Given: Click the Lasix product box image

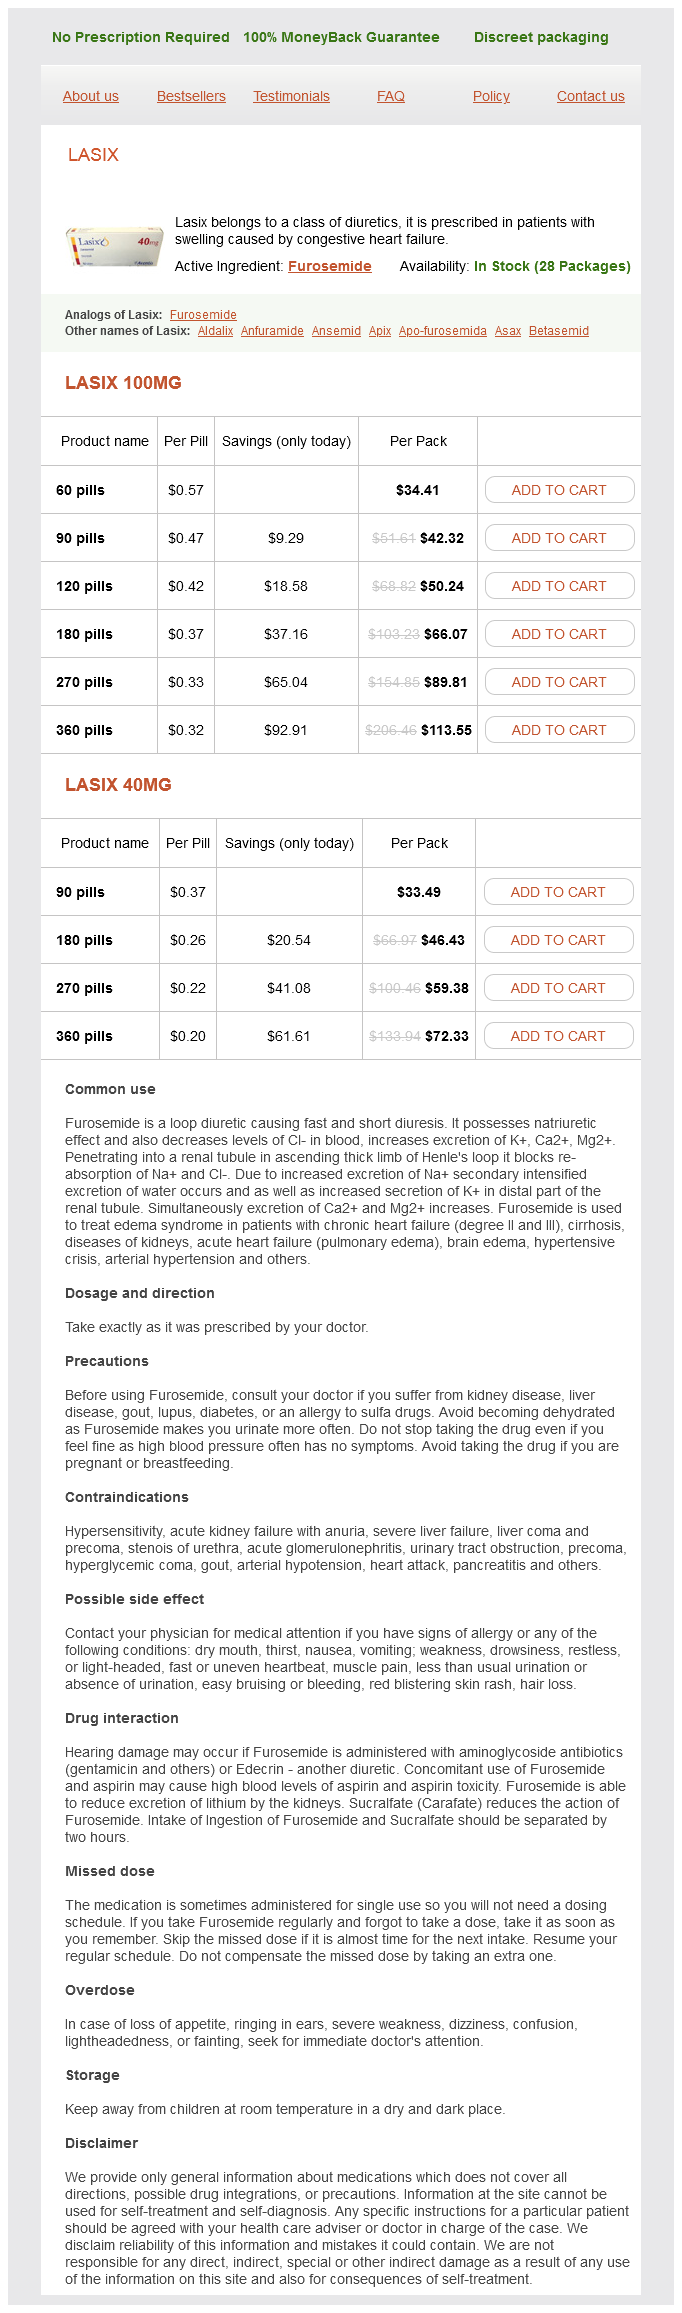Looking at the screenshot, I should (114, 246).
